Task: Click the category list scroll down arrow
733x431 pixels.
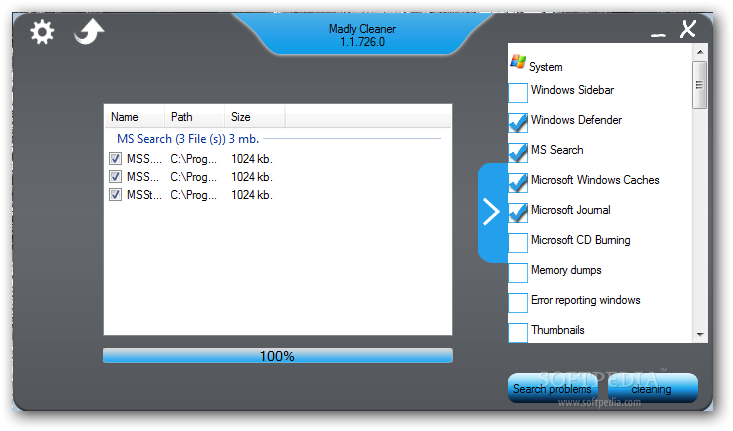Action: (700, 334)
